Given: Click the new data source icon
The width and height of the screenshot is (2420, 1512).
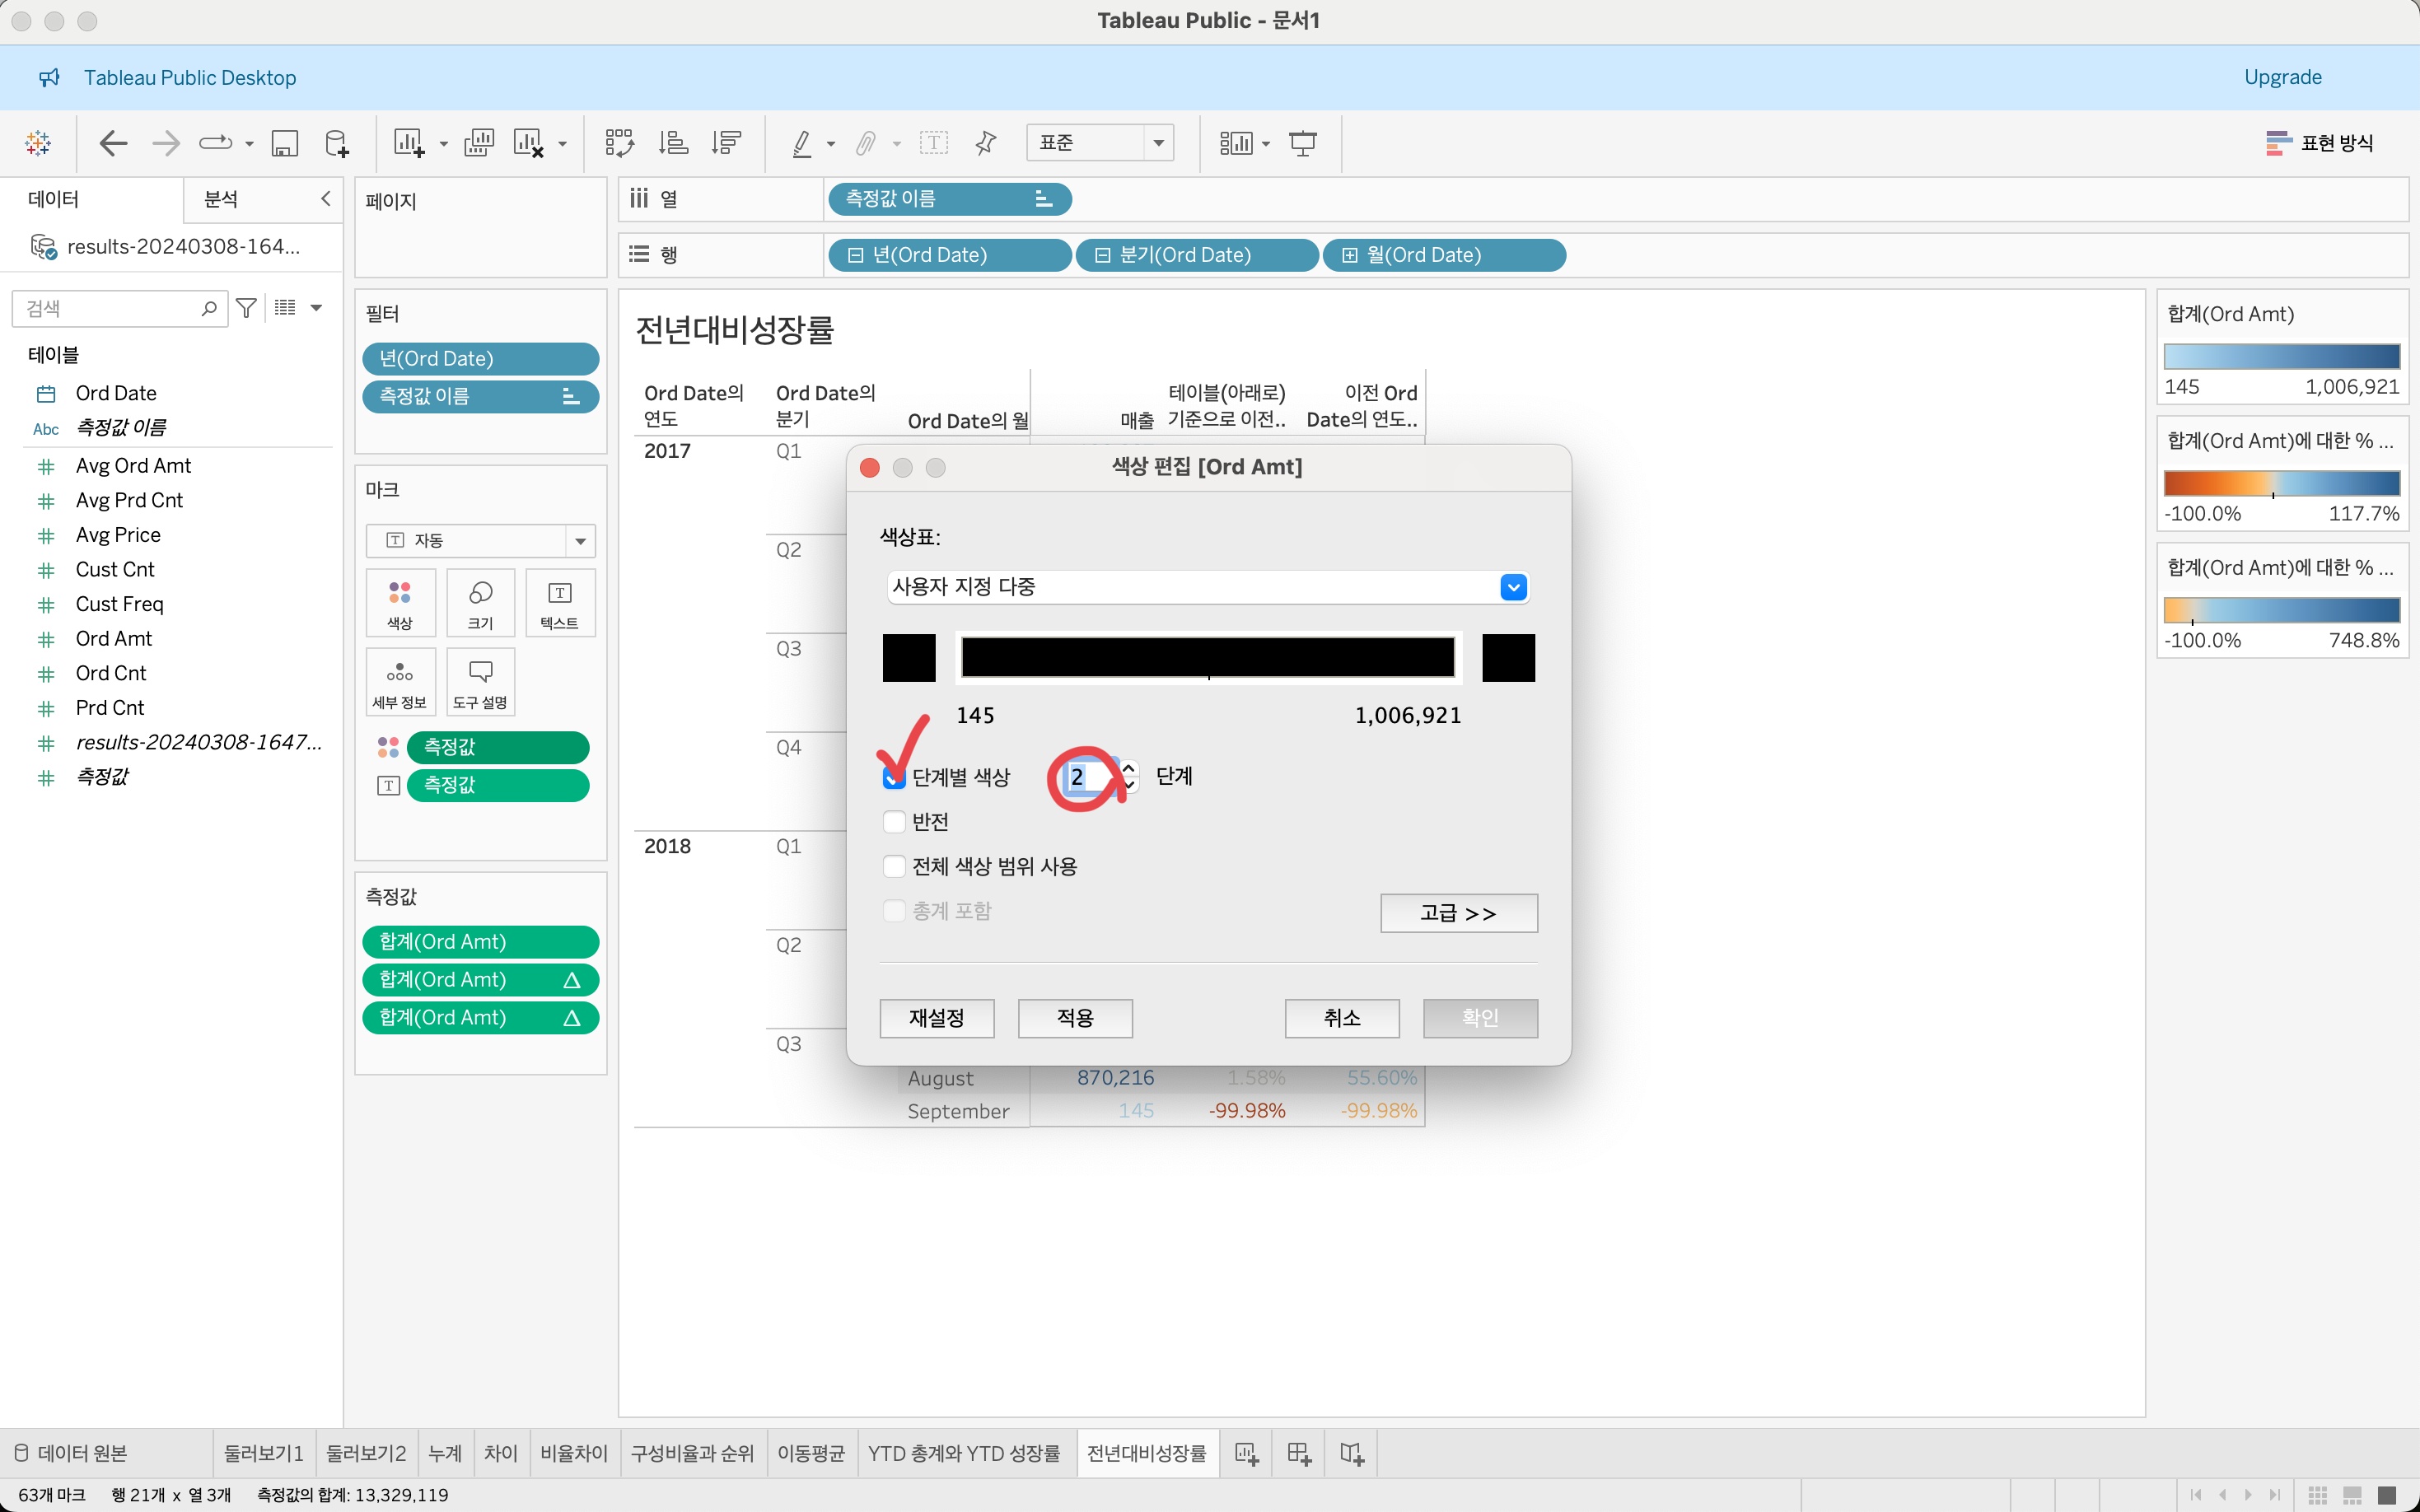Looking at the screenshot, I should coord(337,143).
